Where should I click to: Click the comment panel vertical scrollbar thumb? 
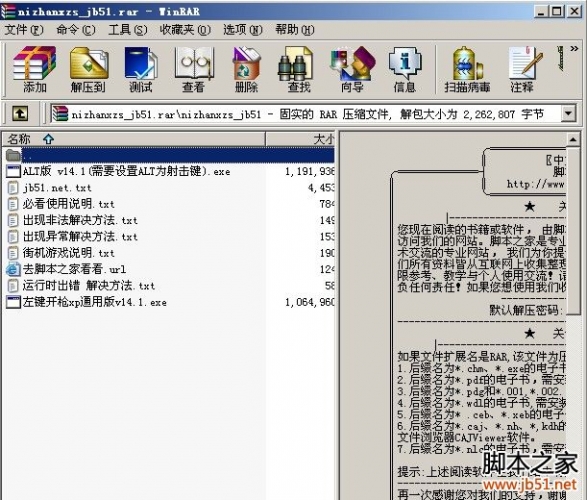(573, 231)
